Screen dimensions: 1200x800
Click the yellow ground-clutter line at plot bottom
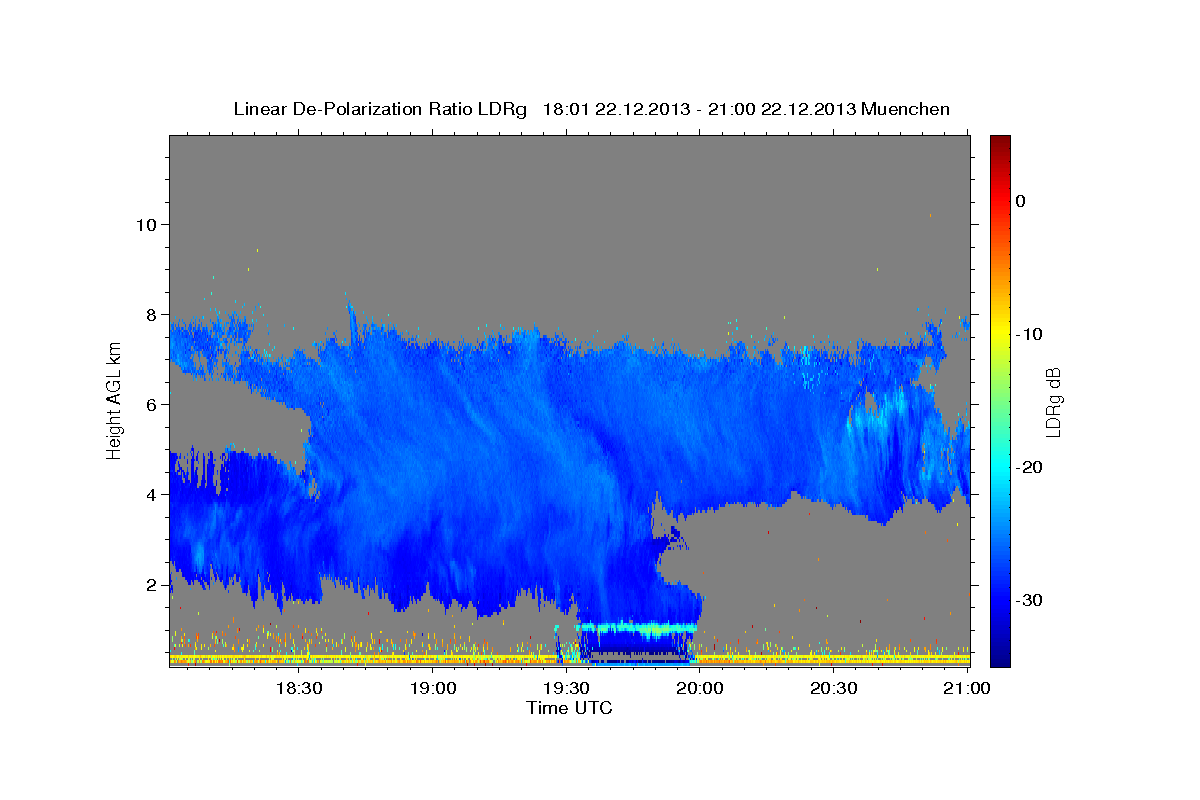click(569, 657)
